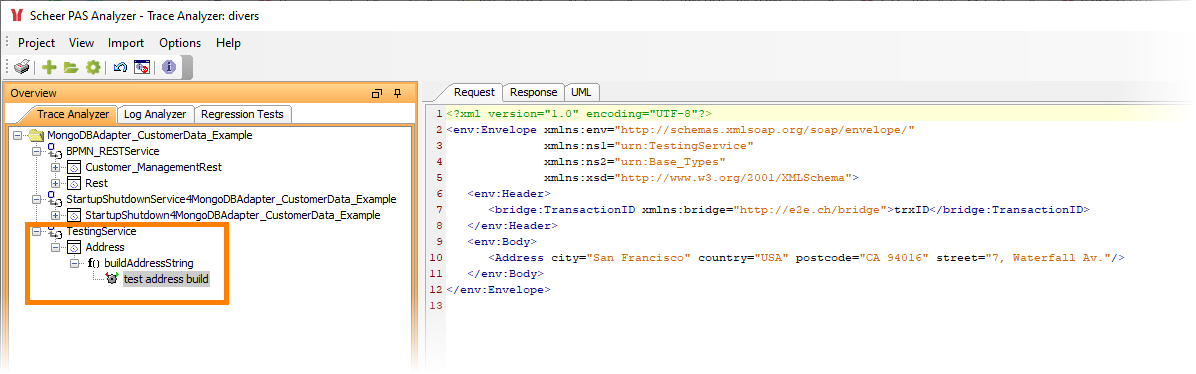
Task: Click line number 13 in the editor gutter
Action: click(x=436, y=305)
